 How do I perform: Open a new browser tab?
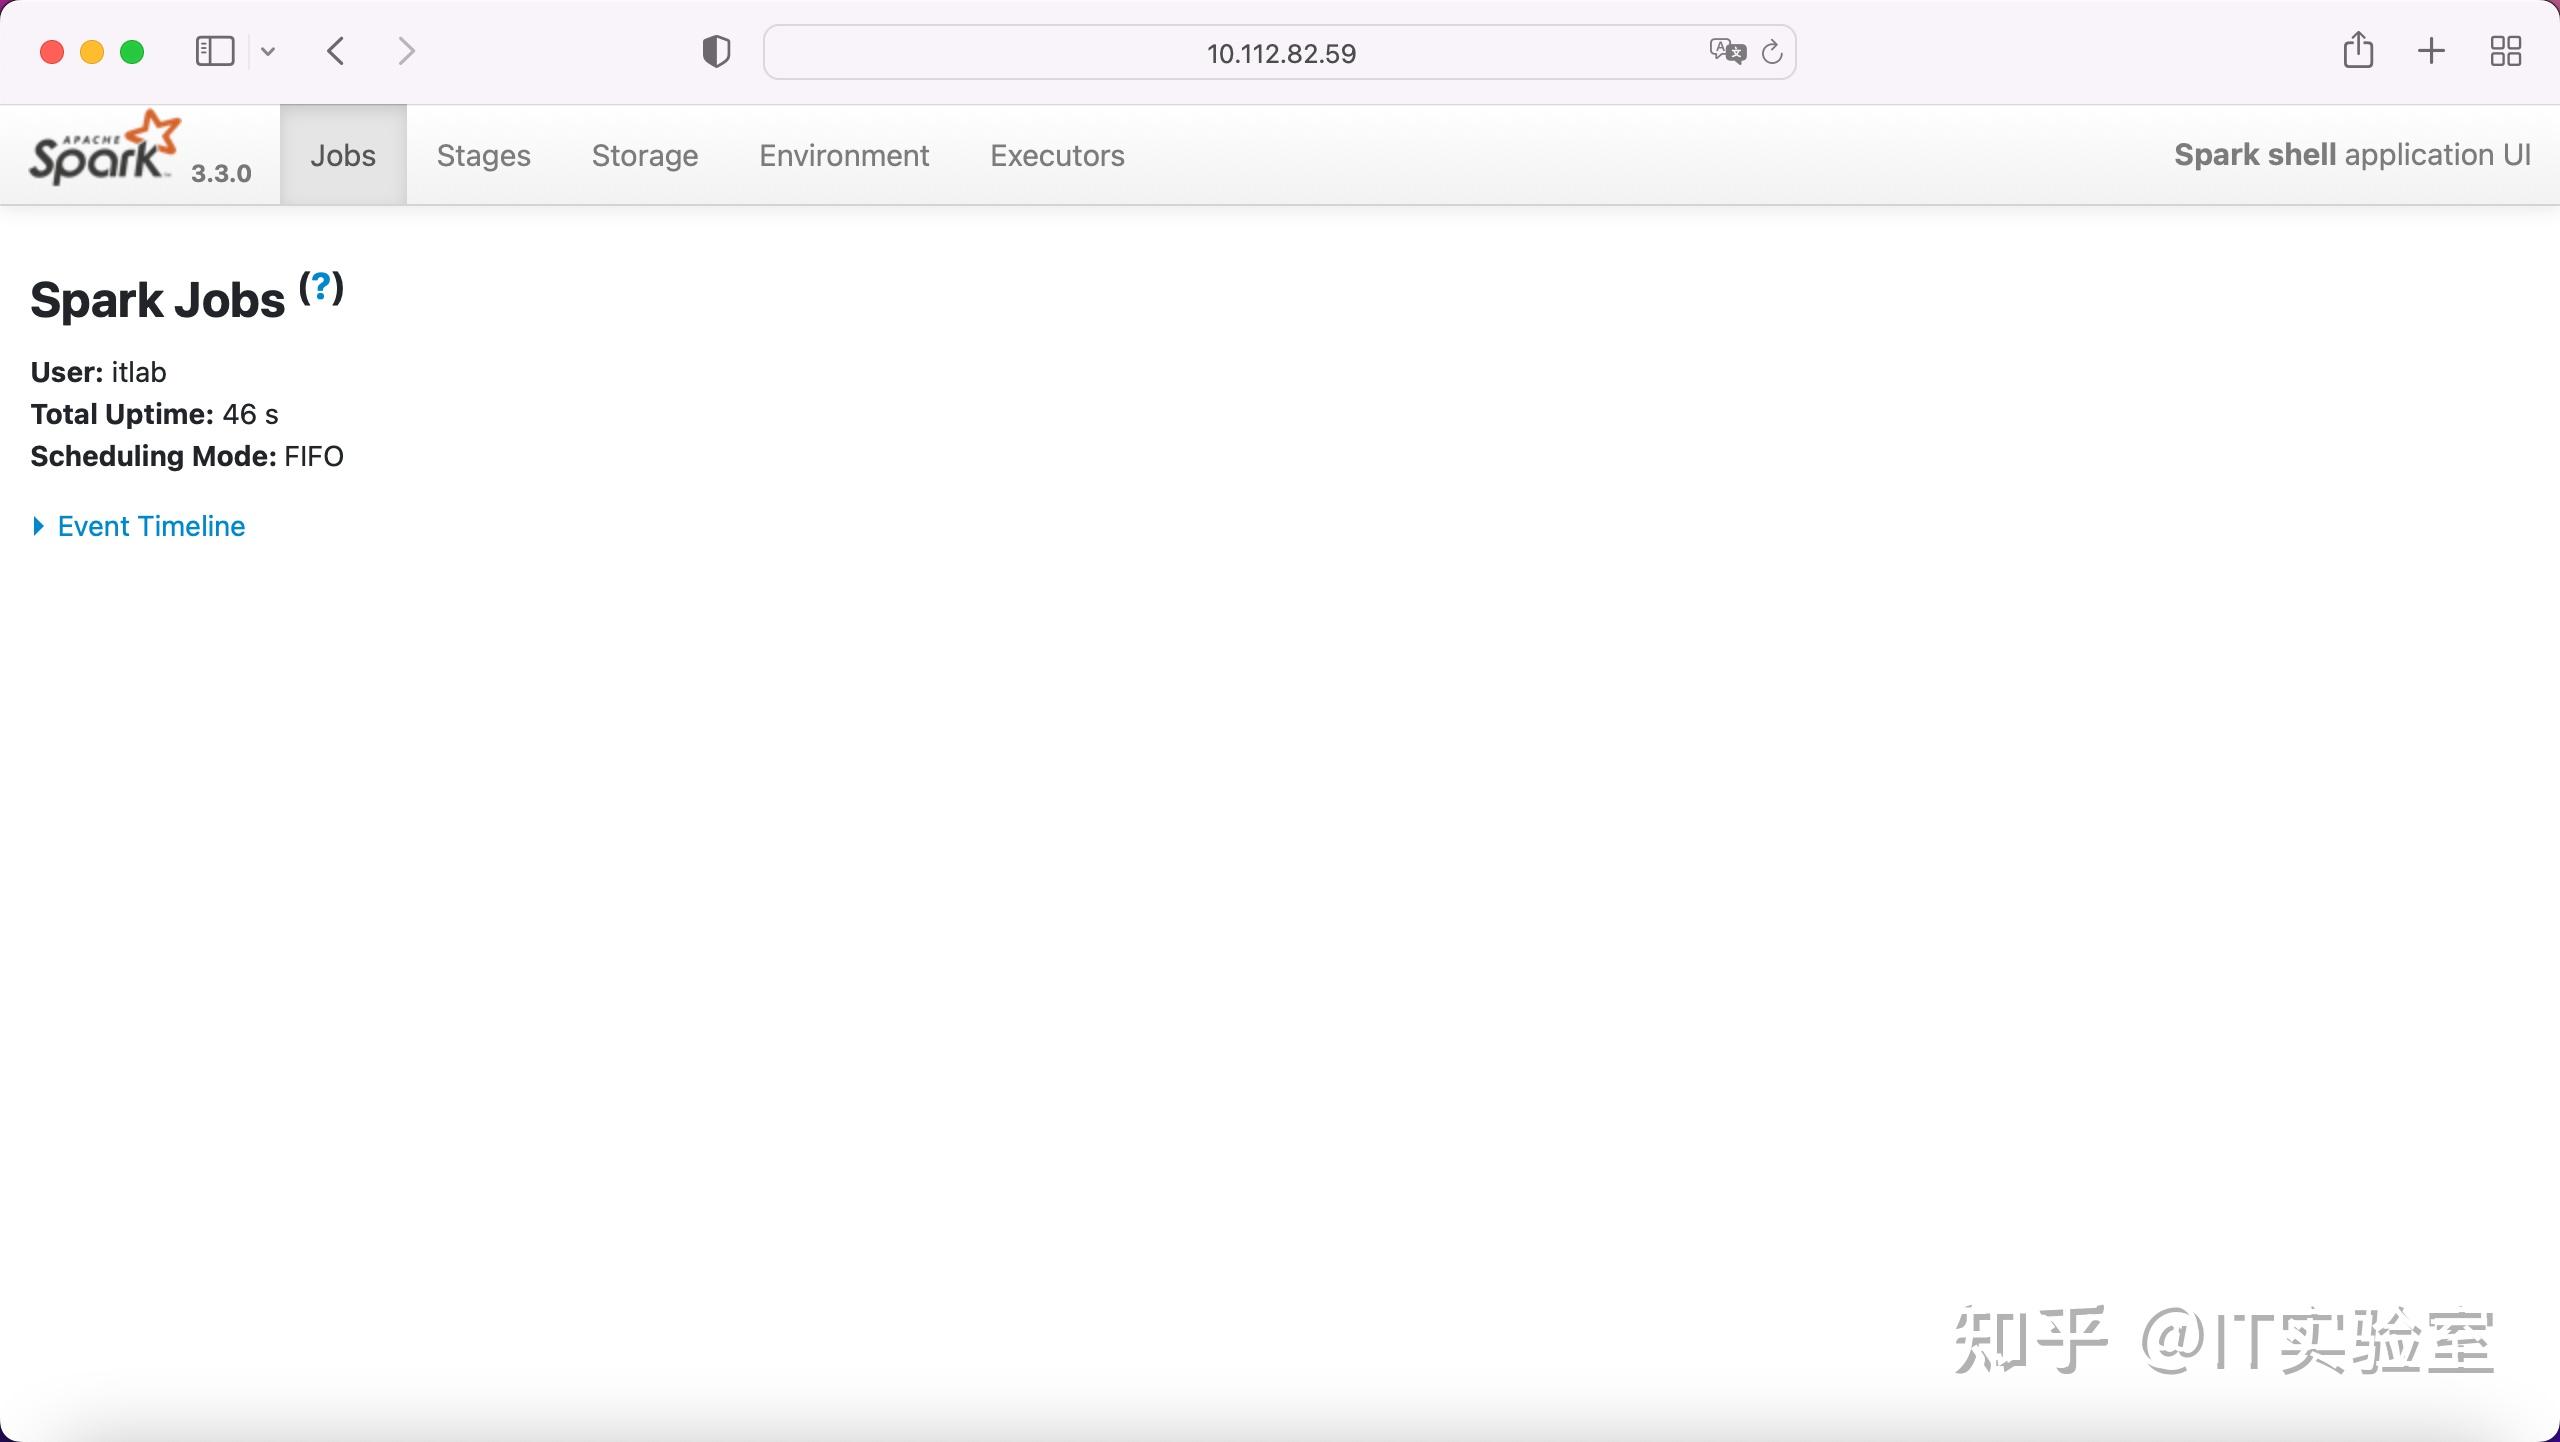coord(2430,51)
